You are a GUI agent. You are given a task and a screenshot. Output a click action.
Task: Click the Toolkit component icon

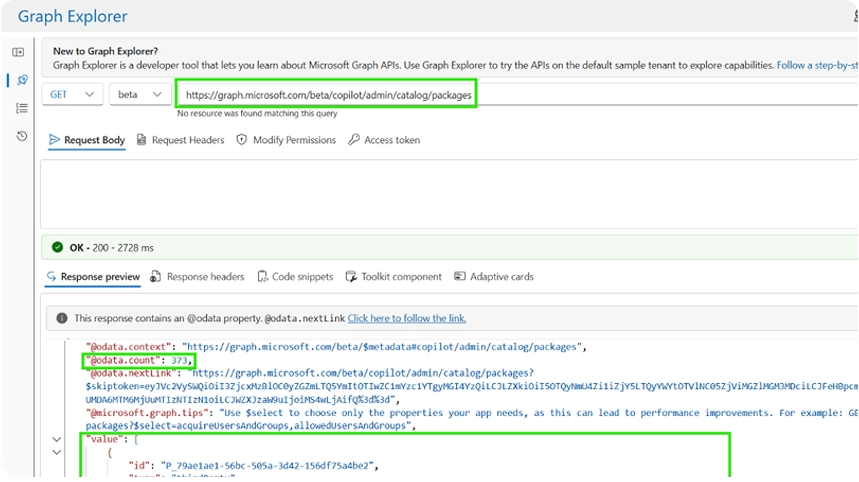tap(351, 276)
